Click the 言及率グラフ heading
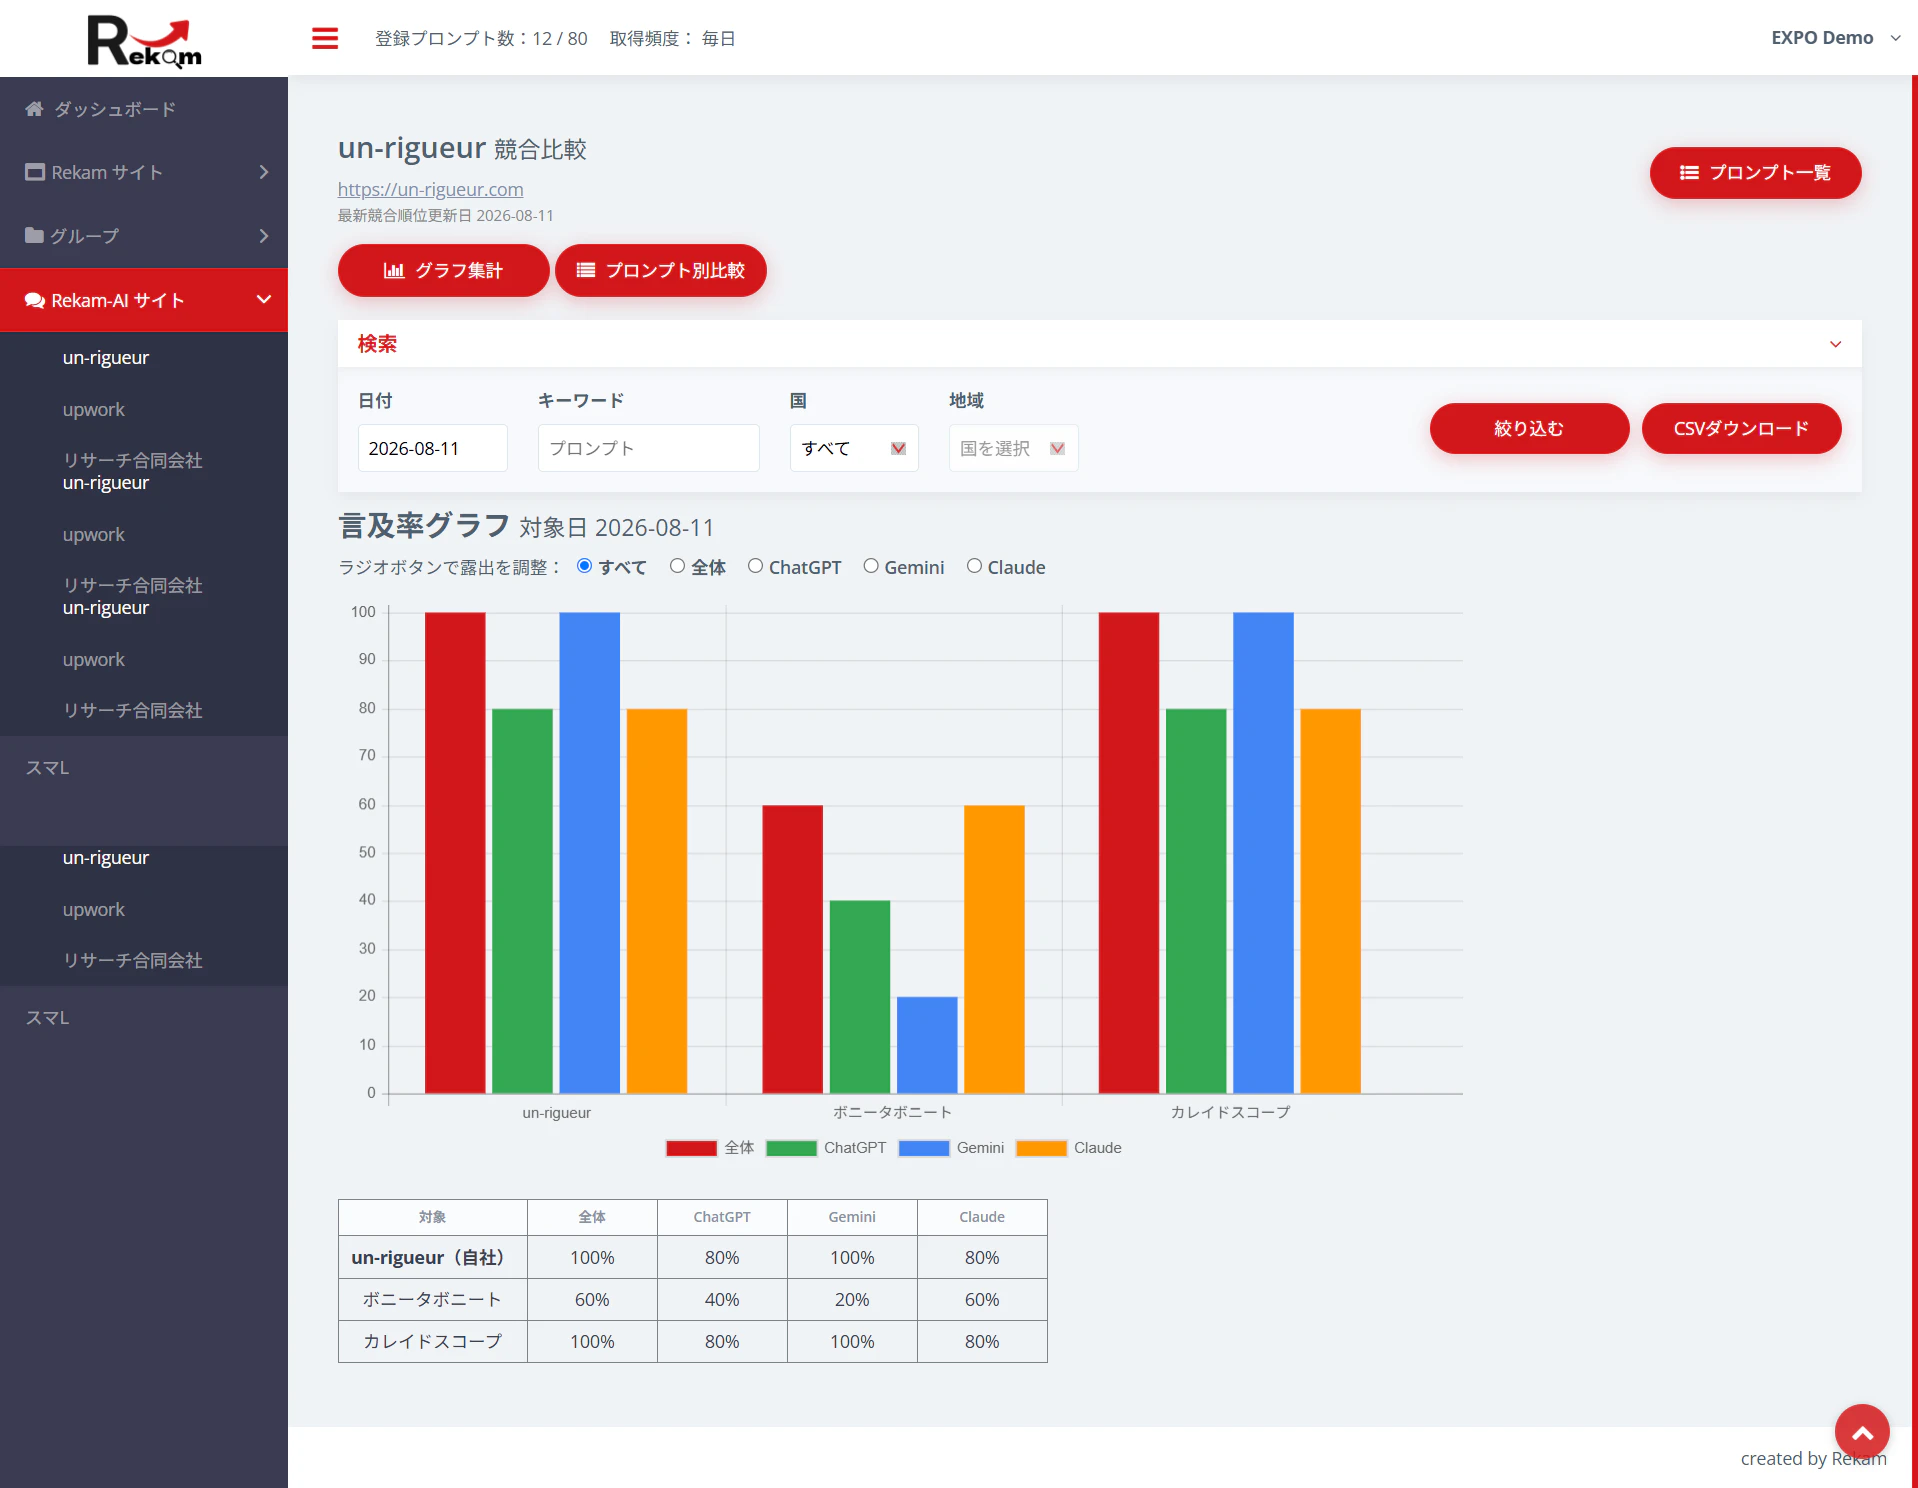1918x1488 pixels. pos(424,526)
